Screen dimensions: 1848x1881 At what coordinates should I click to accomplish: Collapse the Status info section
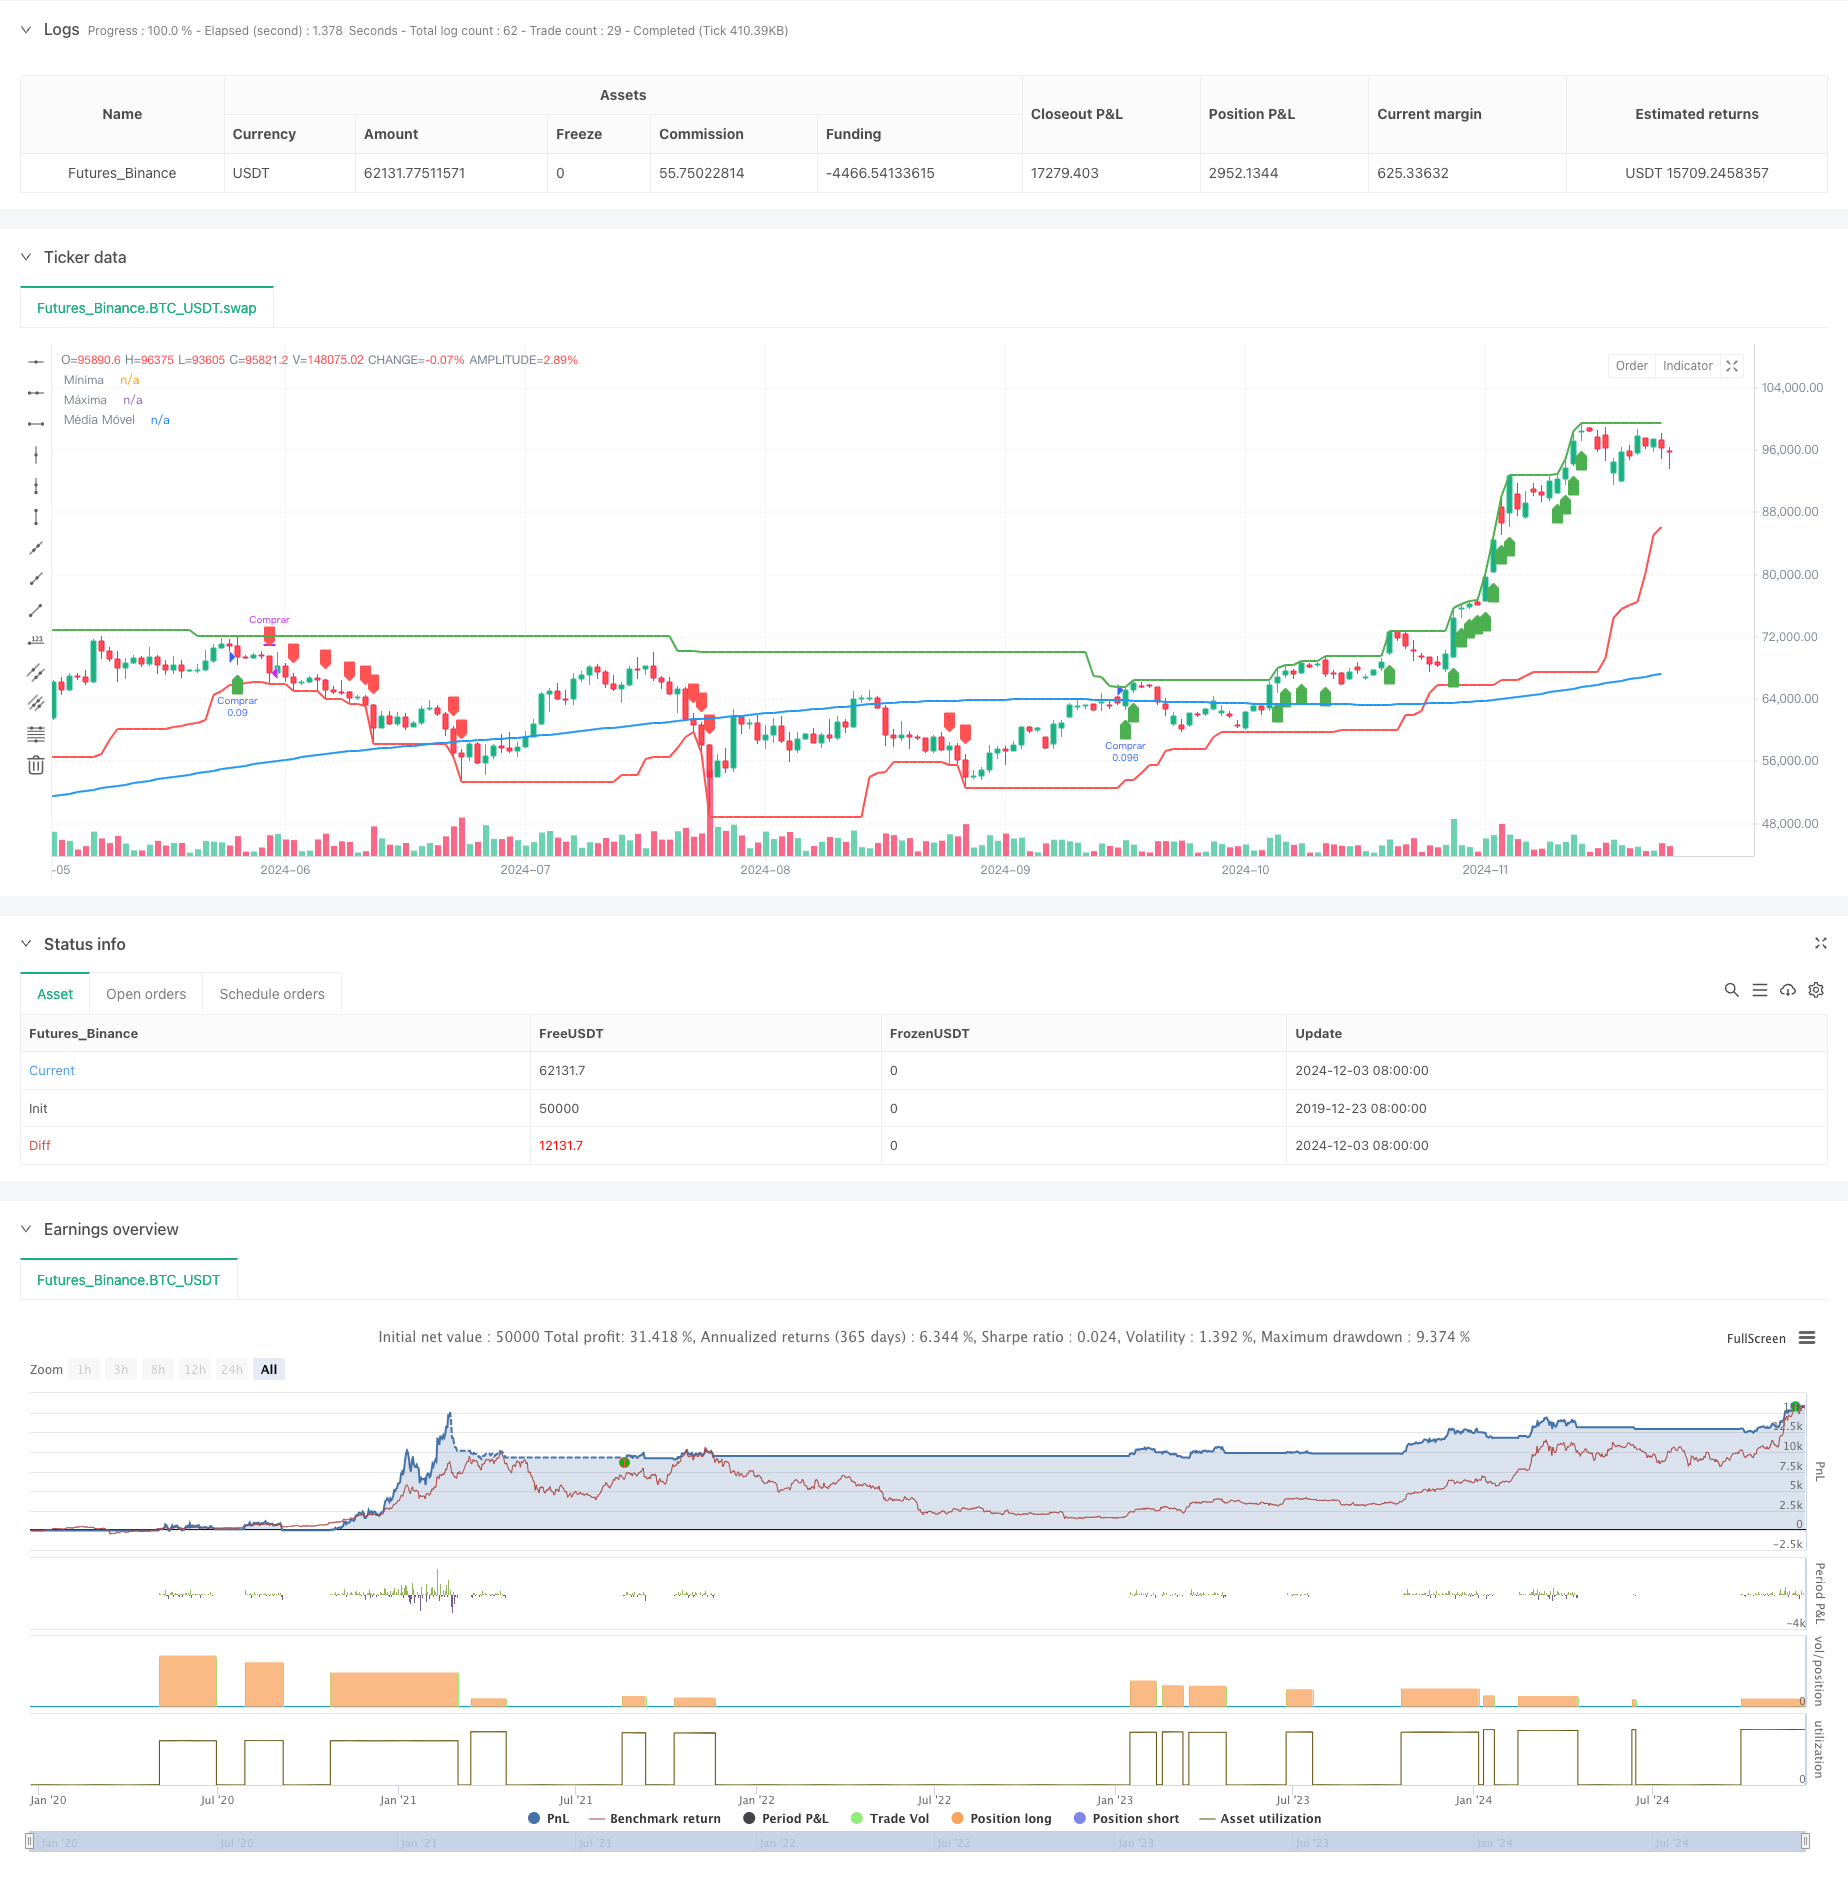pyautogui.click(x=26, y=944)
